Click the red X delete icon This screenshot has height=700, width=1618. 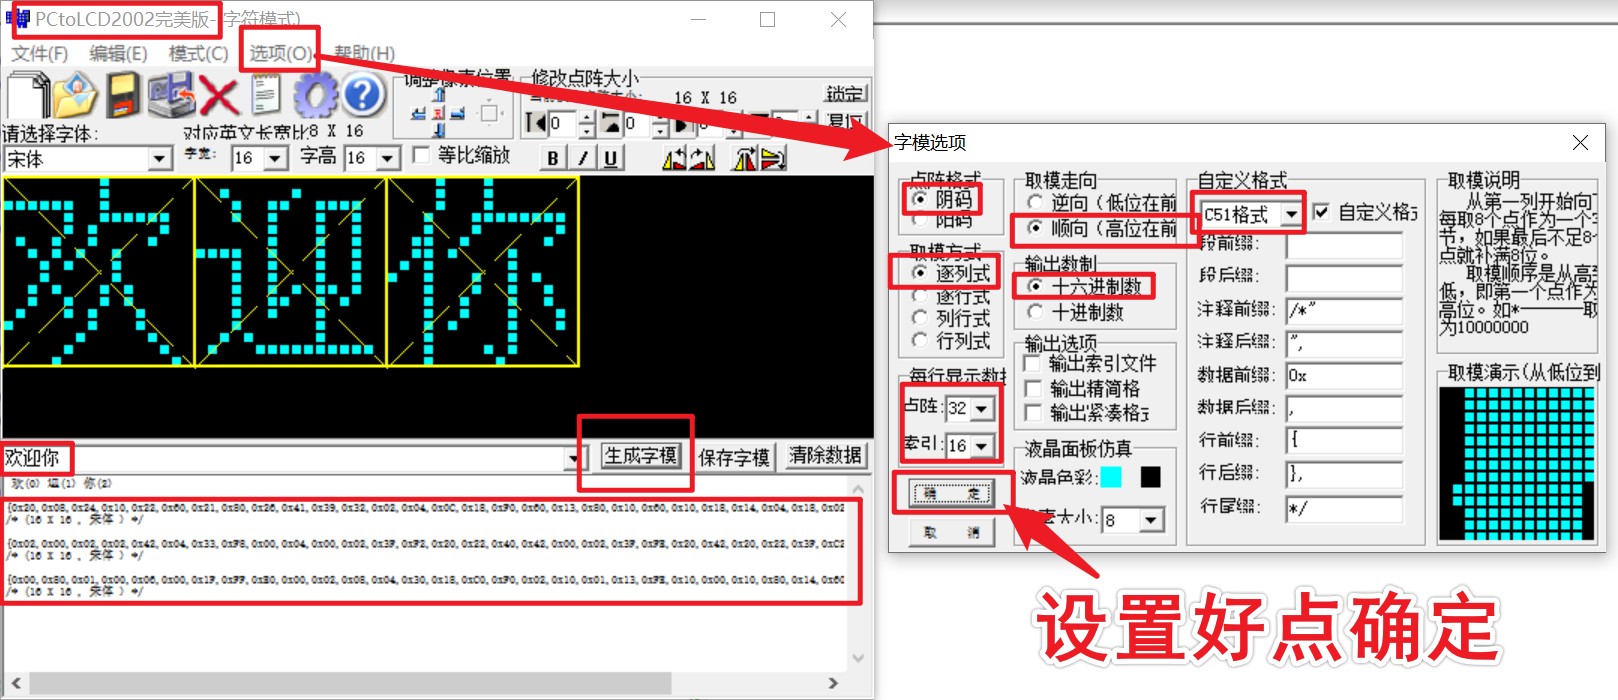point(218,96)
